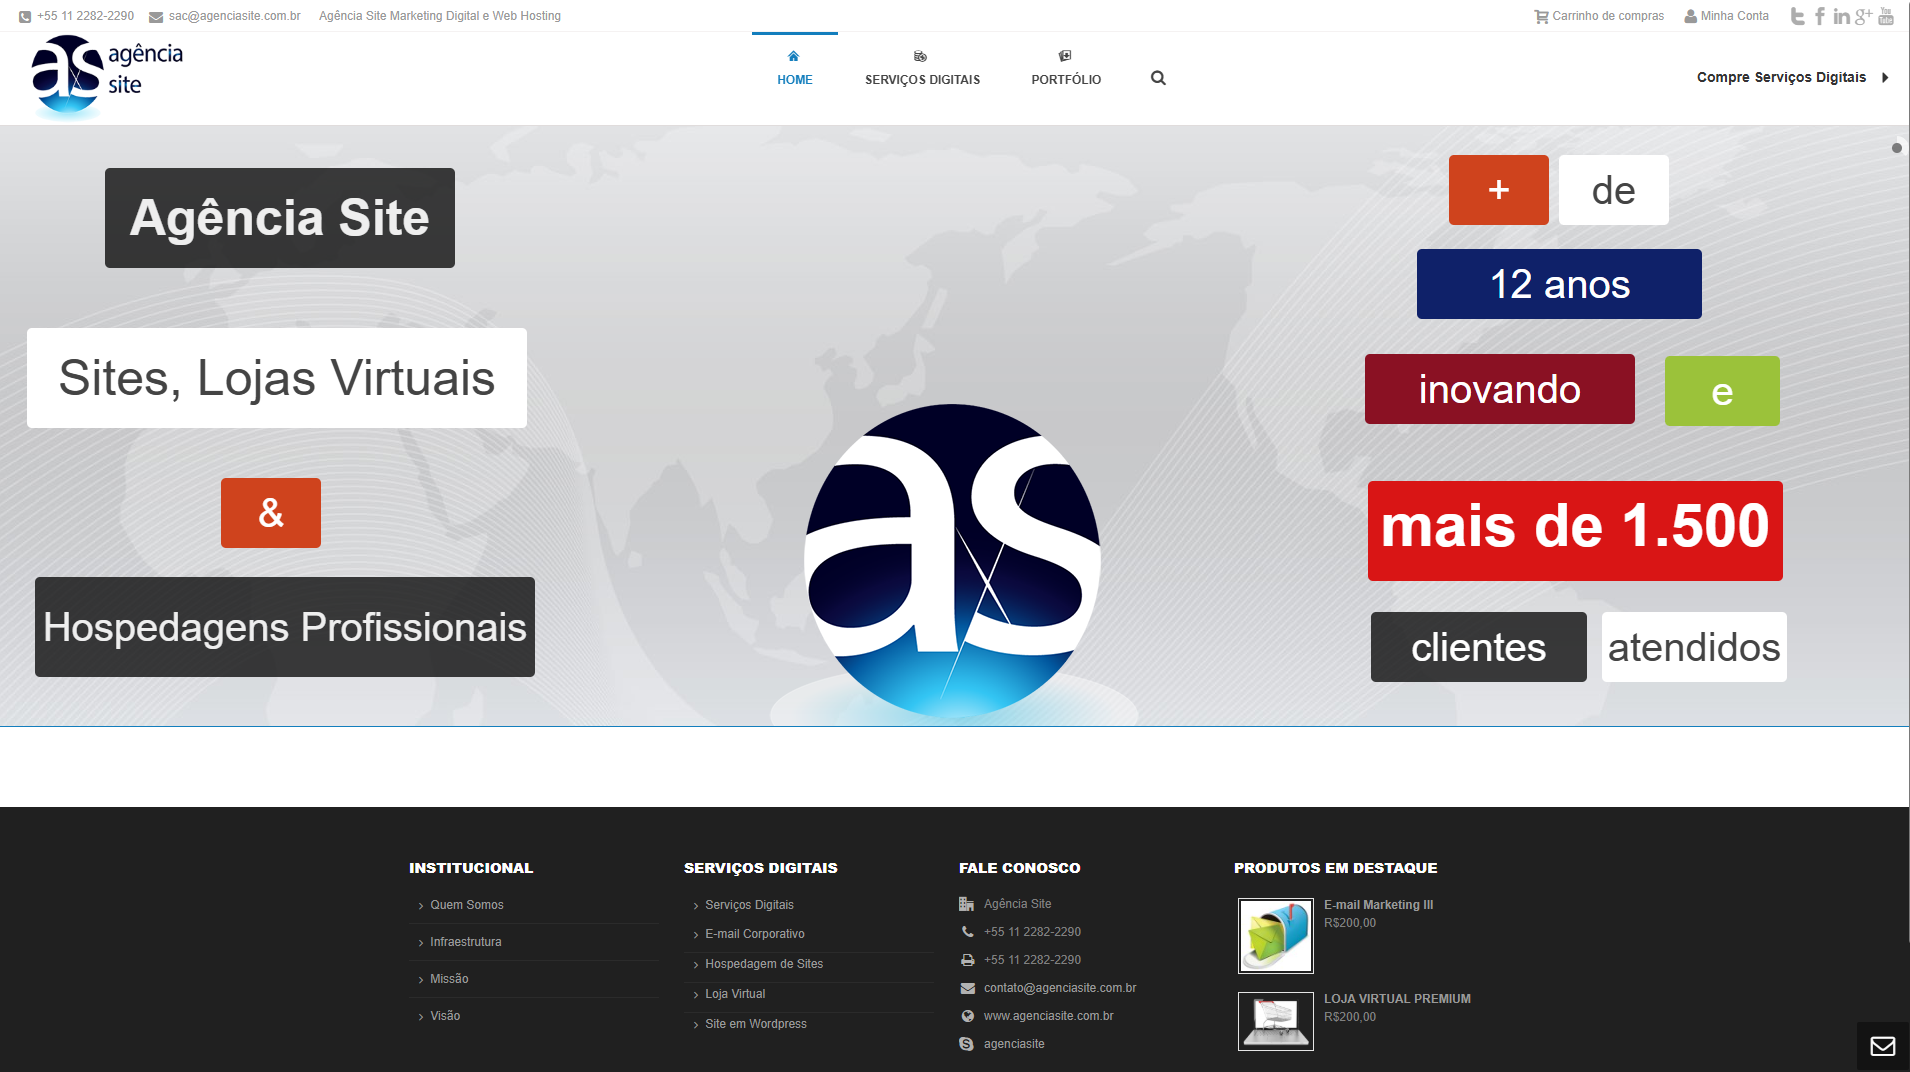1910x1072 pixels.
Task: Expand Compre Serviços Digitais arrow
Action: point(1885,77)
